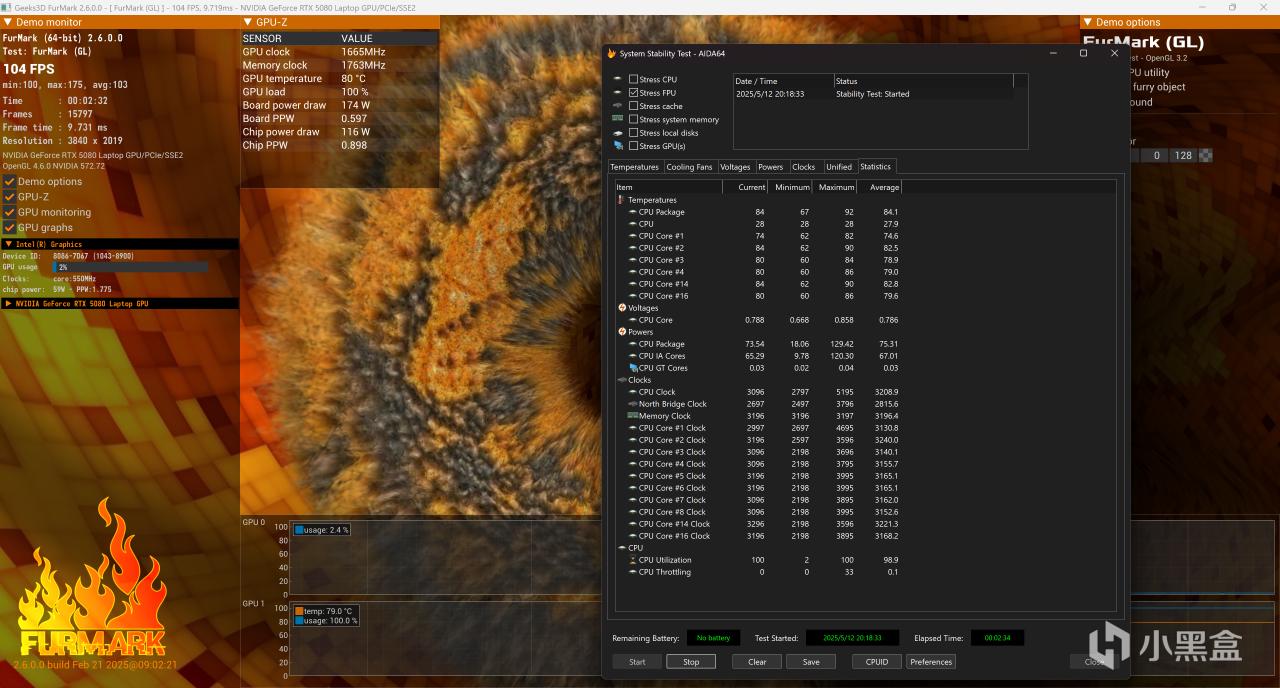Toggle the FurMark Demo options checkbox
Screen dimensions: 1280x688
click(9, 181)
